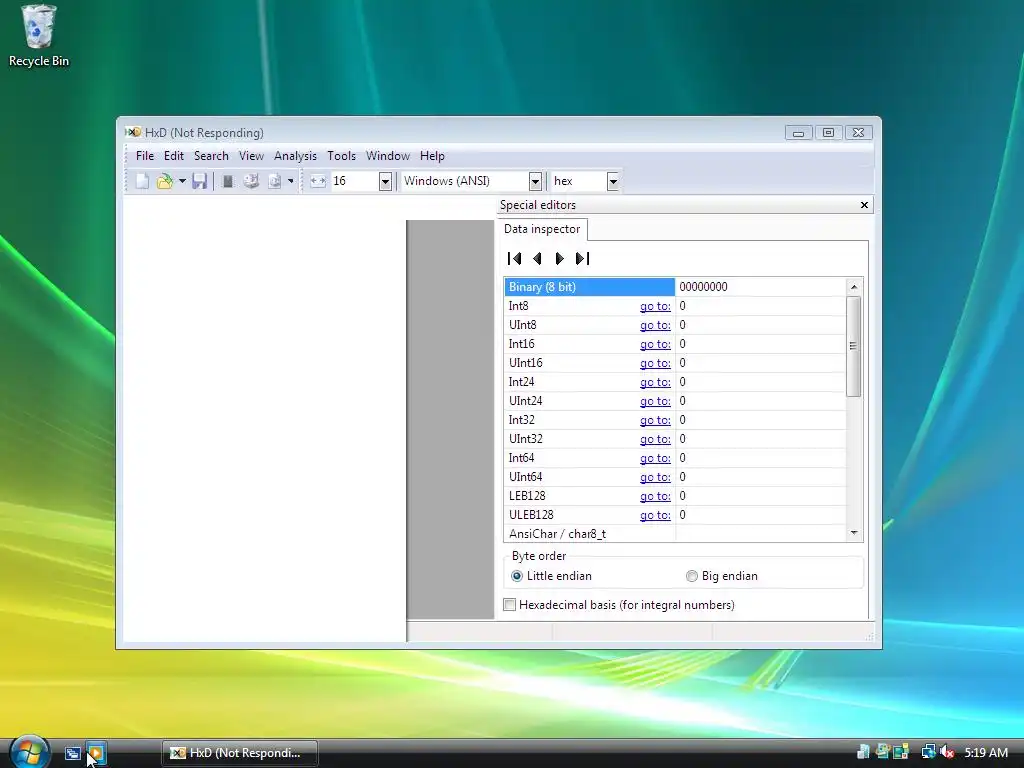Click the Data inspector vertical scrollbar thumb

(854, 346)
